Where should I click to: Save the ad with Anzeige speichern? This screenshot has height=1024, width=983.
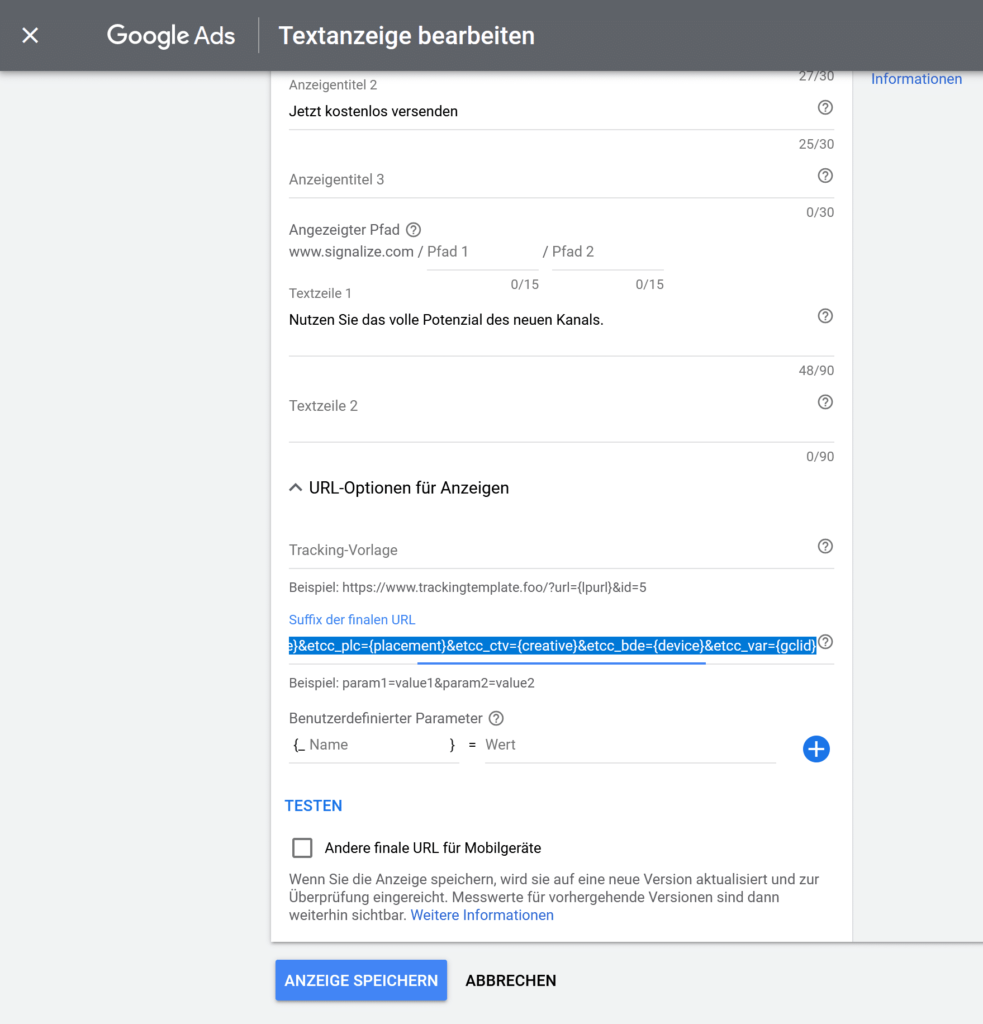click(x=361, y=980)
